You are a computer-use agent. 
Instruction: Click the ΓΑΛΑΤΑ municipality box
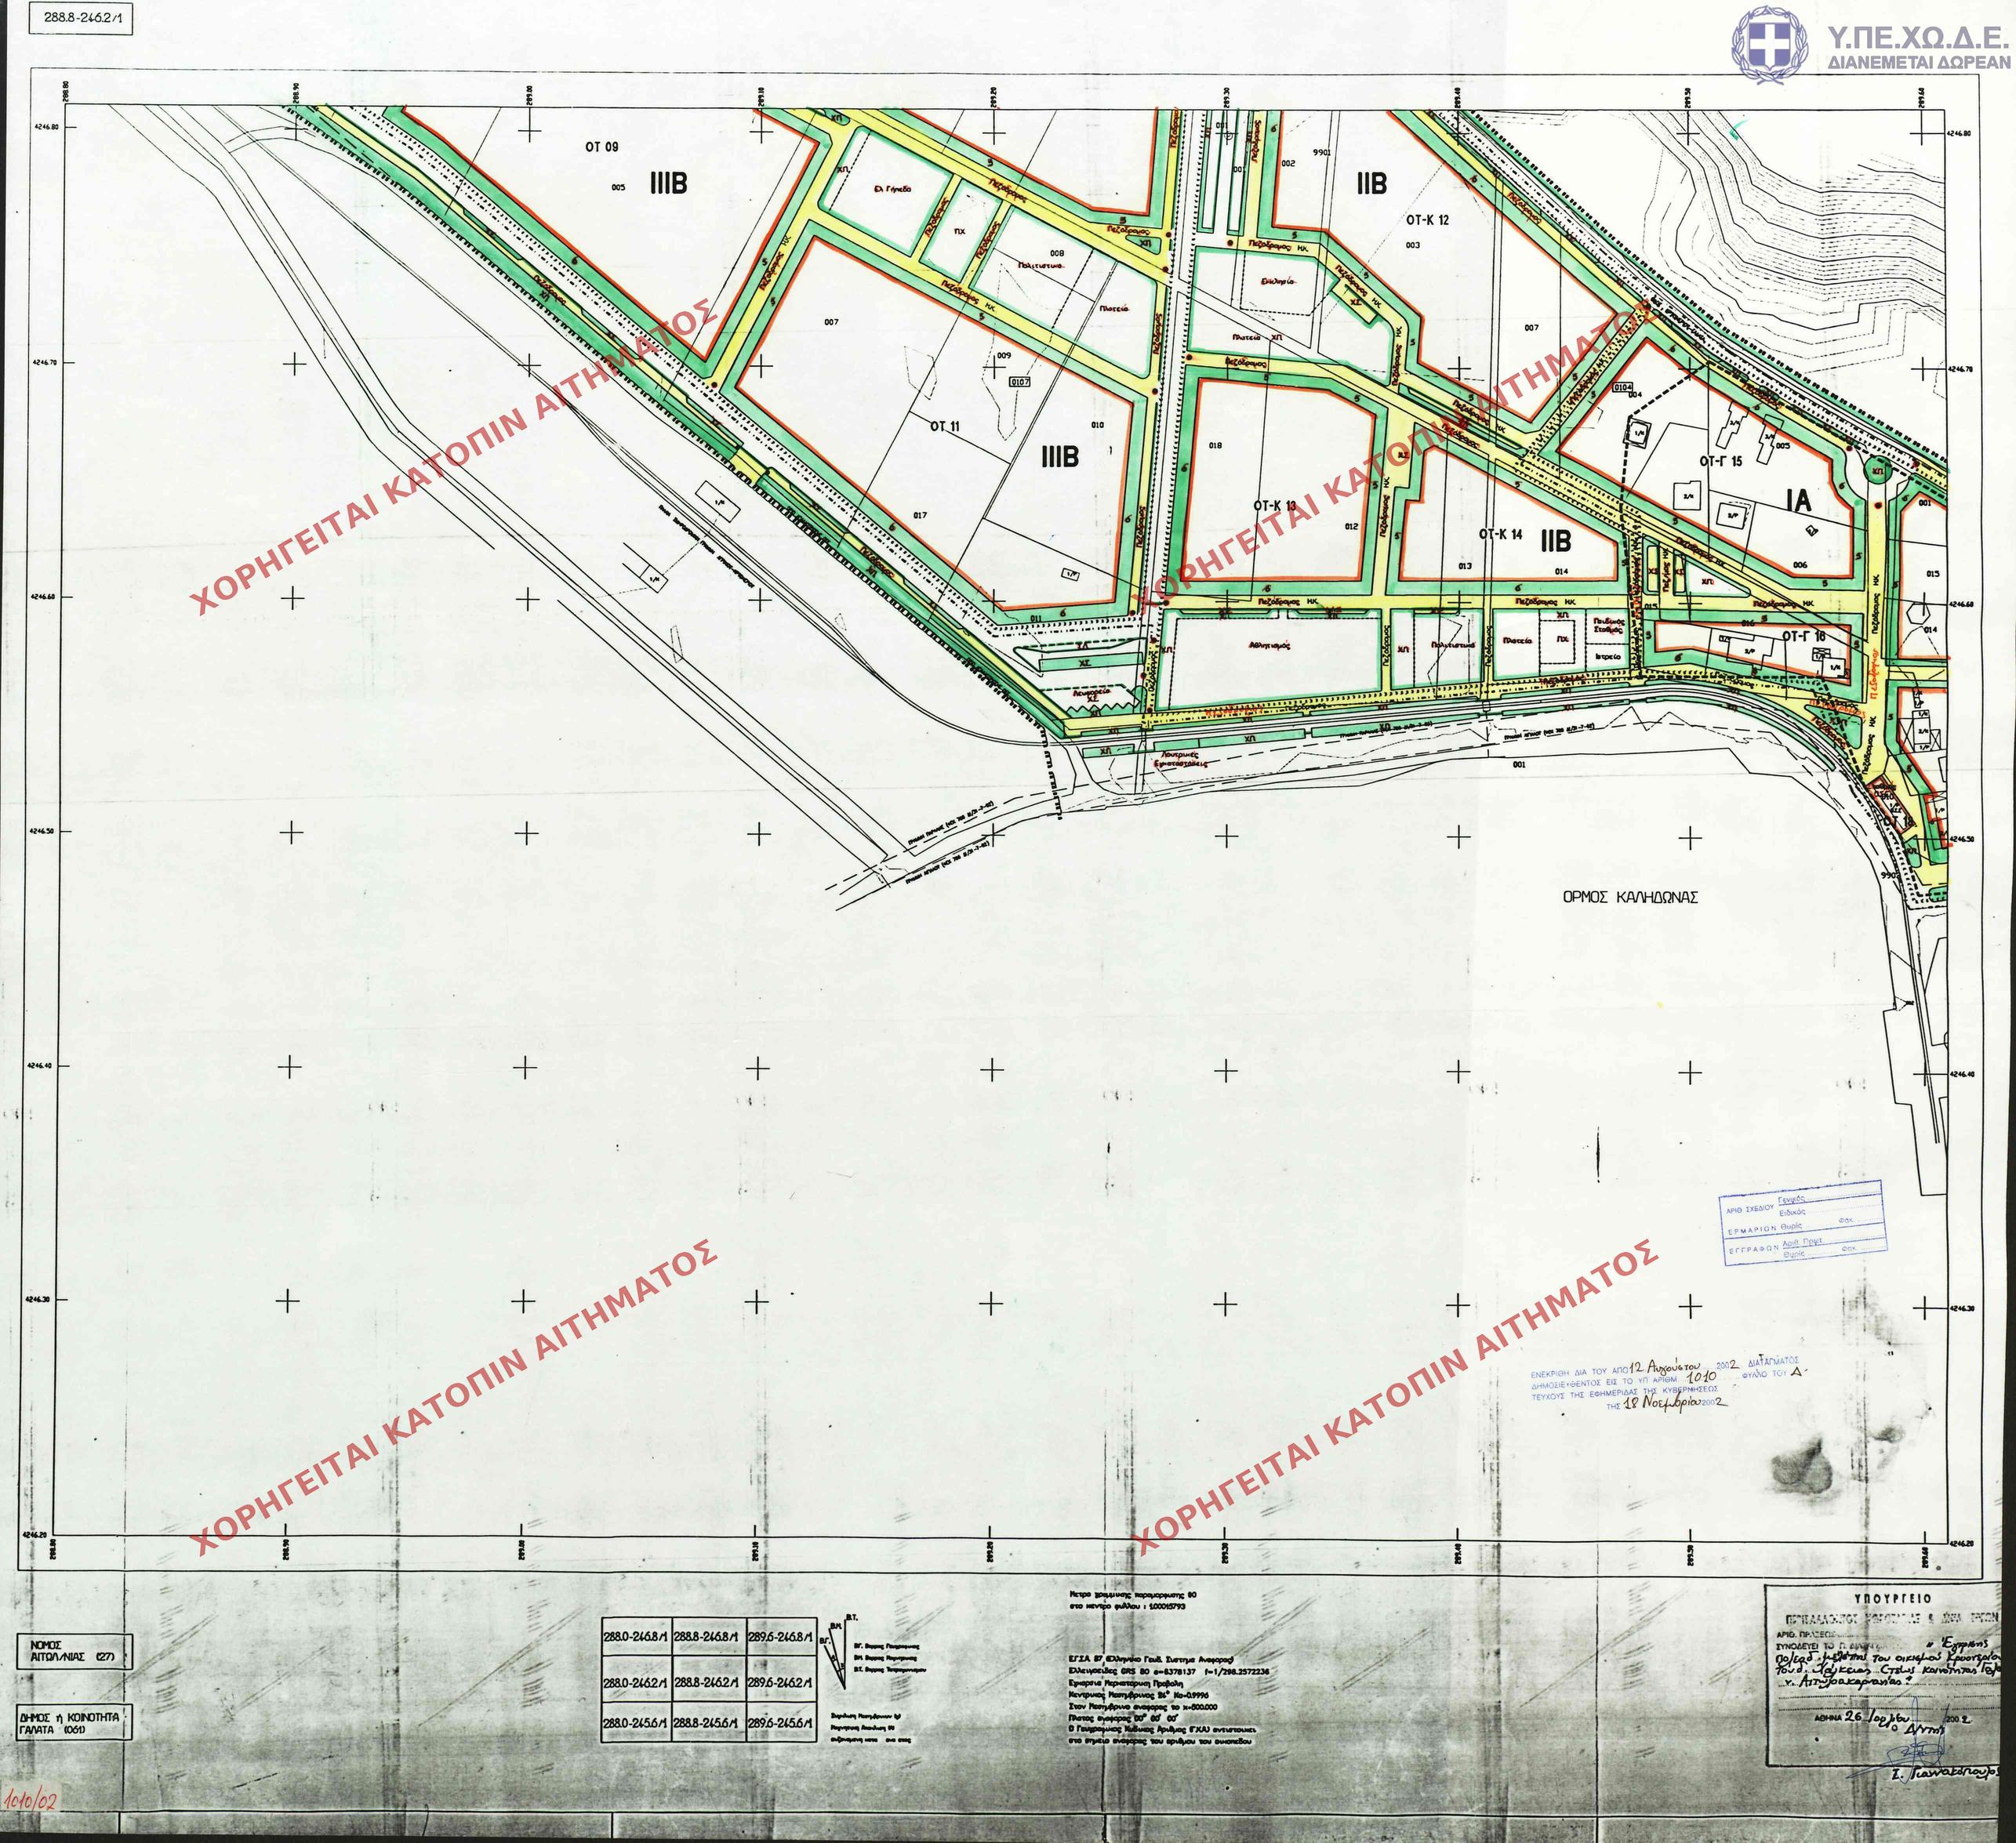tap(73, 1721)
